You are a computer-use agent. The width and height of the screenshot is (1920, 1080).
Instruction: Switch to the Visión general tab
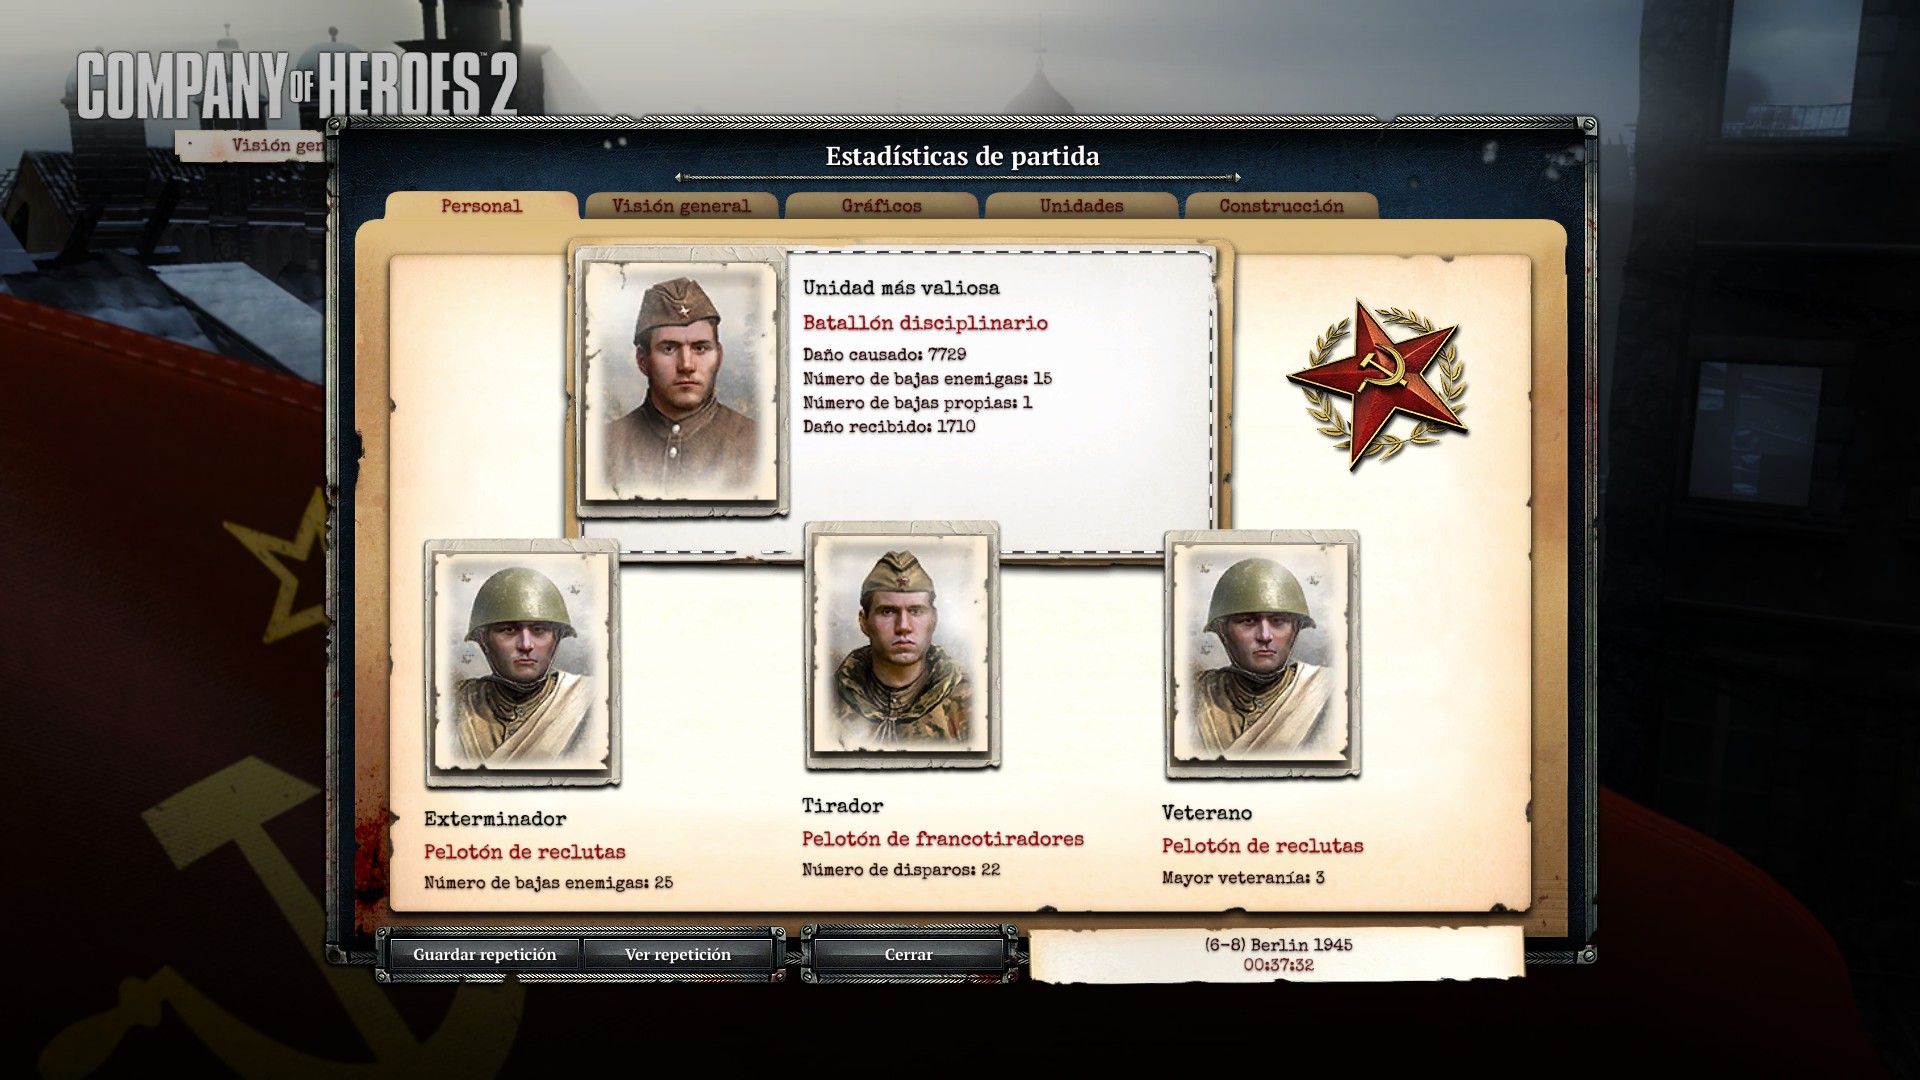click(x=681, y=206)
